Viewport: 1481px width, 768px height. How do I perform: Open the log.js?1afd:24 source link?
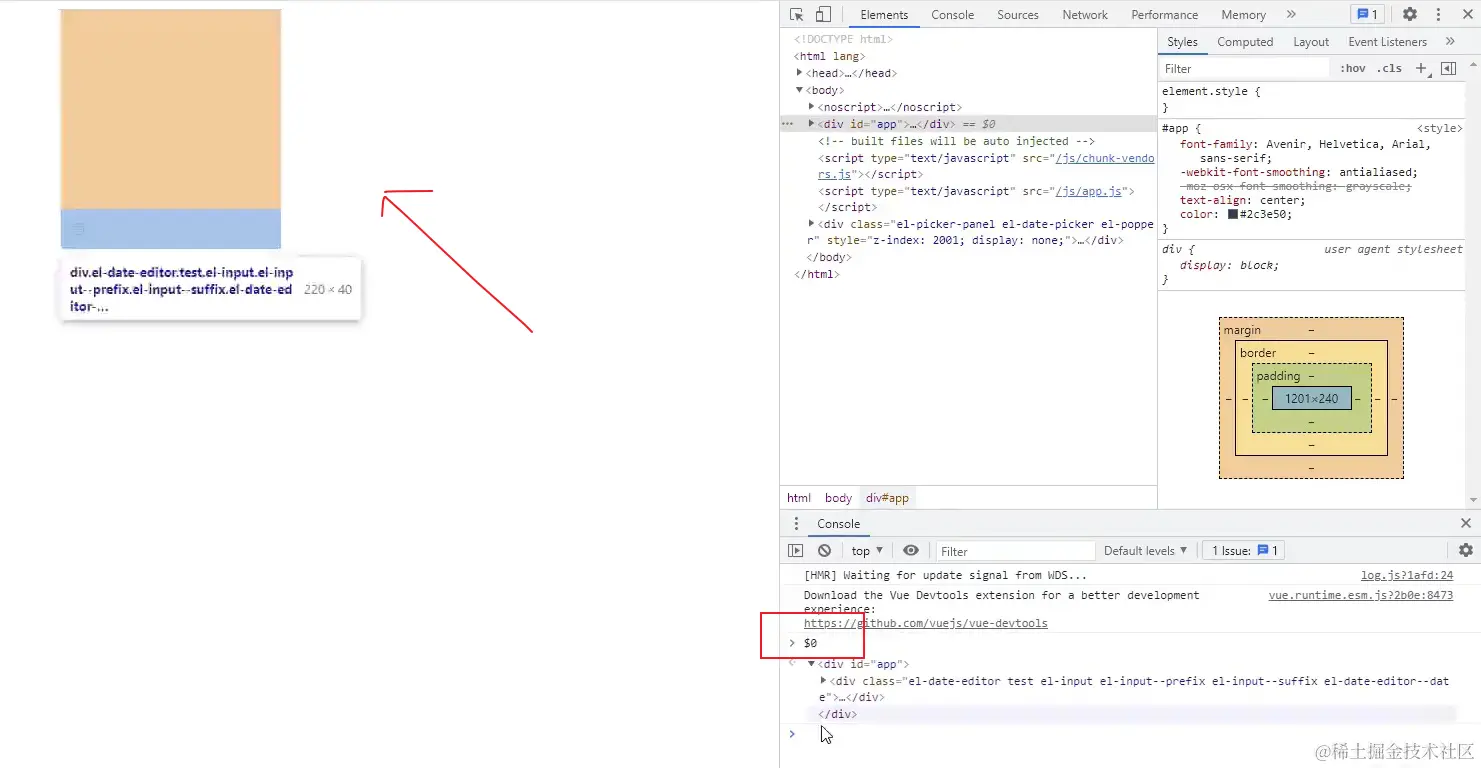1407,576
